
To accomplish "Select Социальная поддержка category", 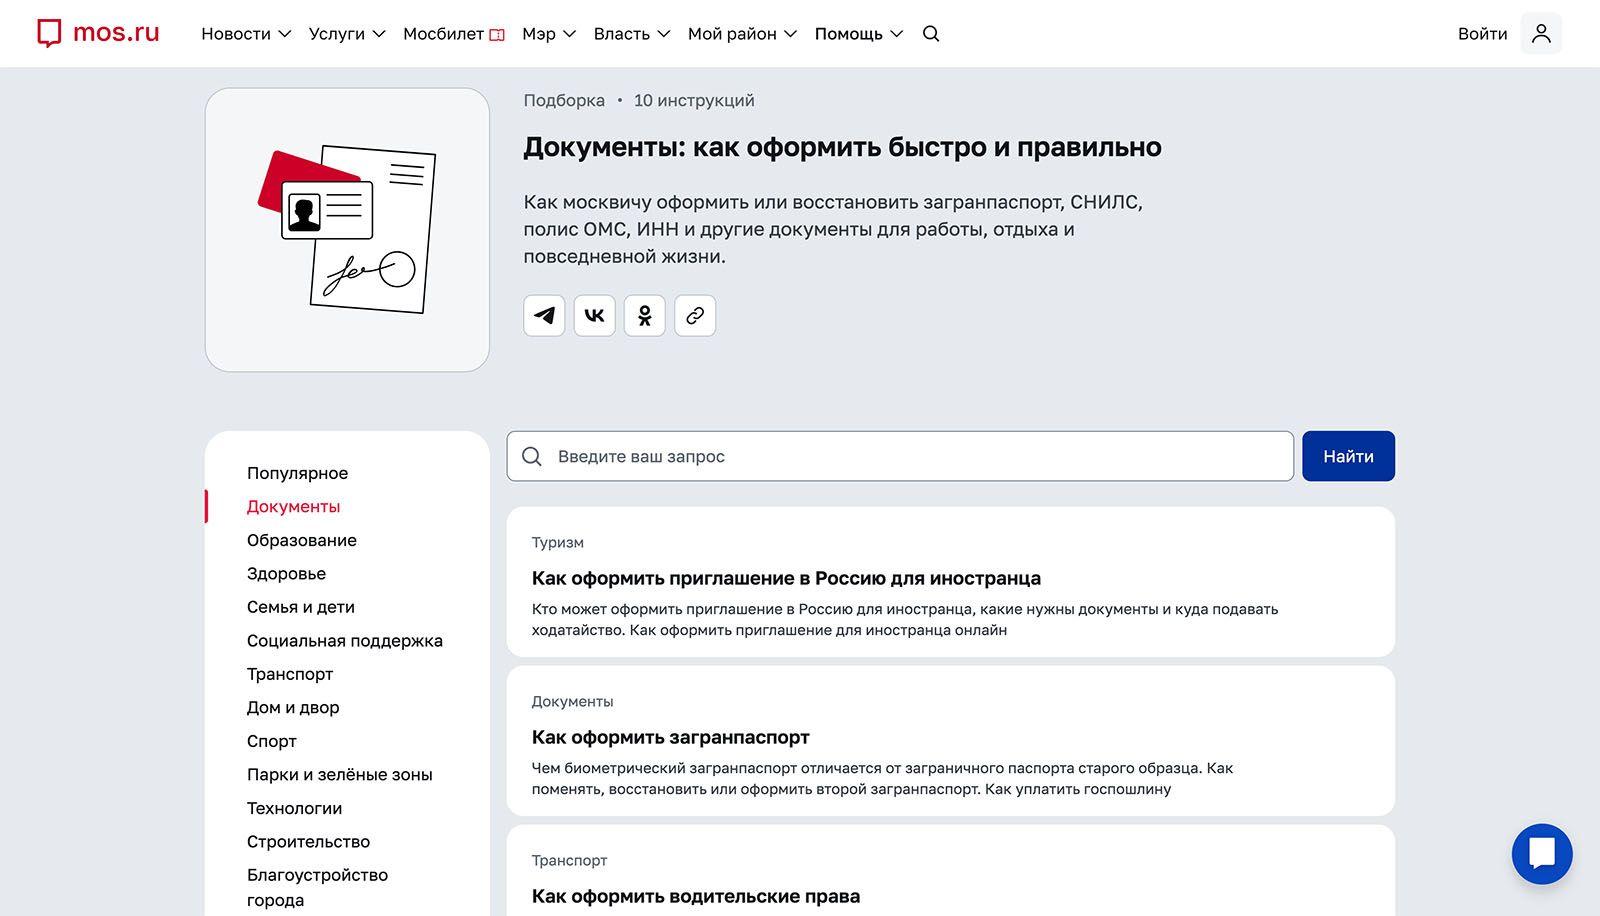I will pos(345,641).
